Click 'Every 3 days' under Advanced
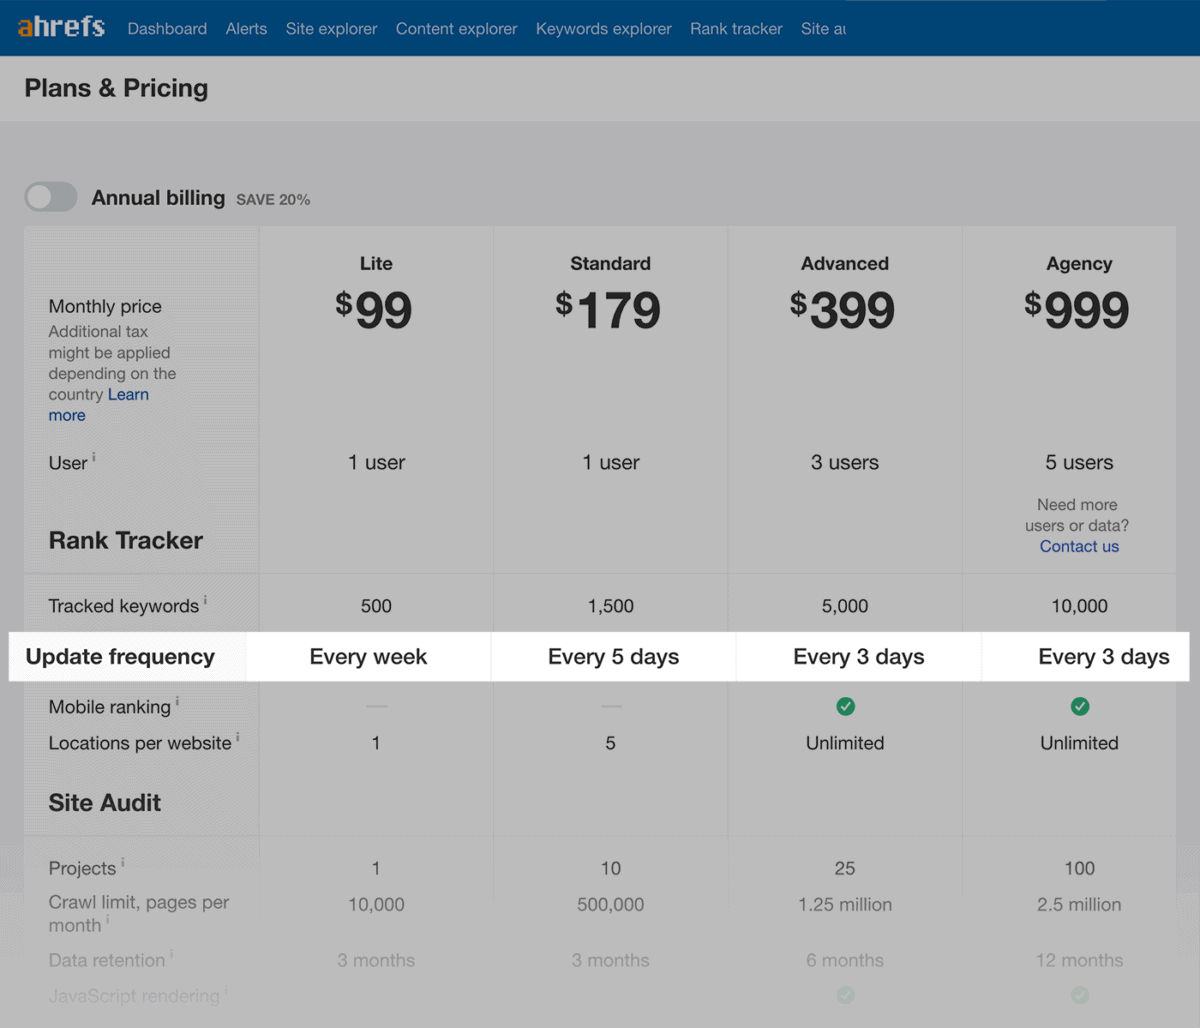This screenshot has height=1028, width=1200. (x=859, y=657)
